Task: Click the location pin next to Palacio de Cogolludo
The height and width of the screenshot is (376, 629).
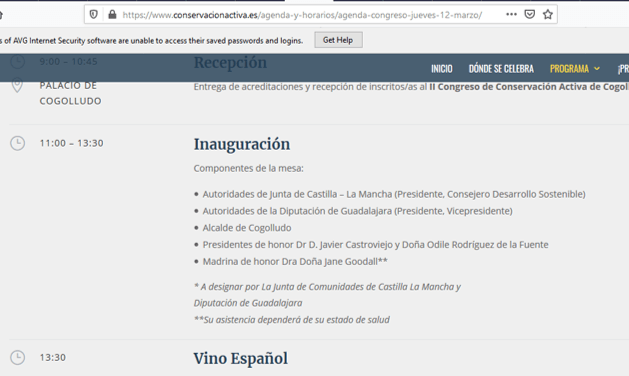Action: tap(17, 85)
